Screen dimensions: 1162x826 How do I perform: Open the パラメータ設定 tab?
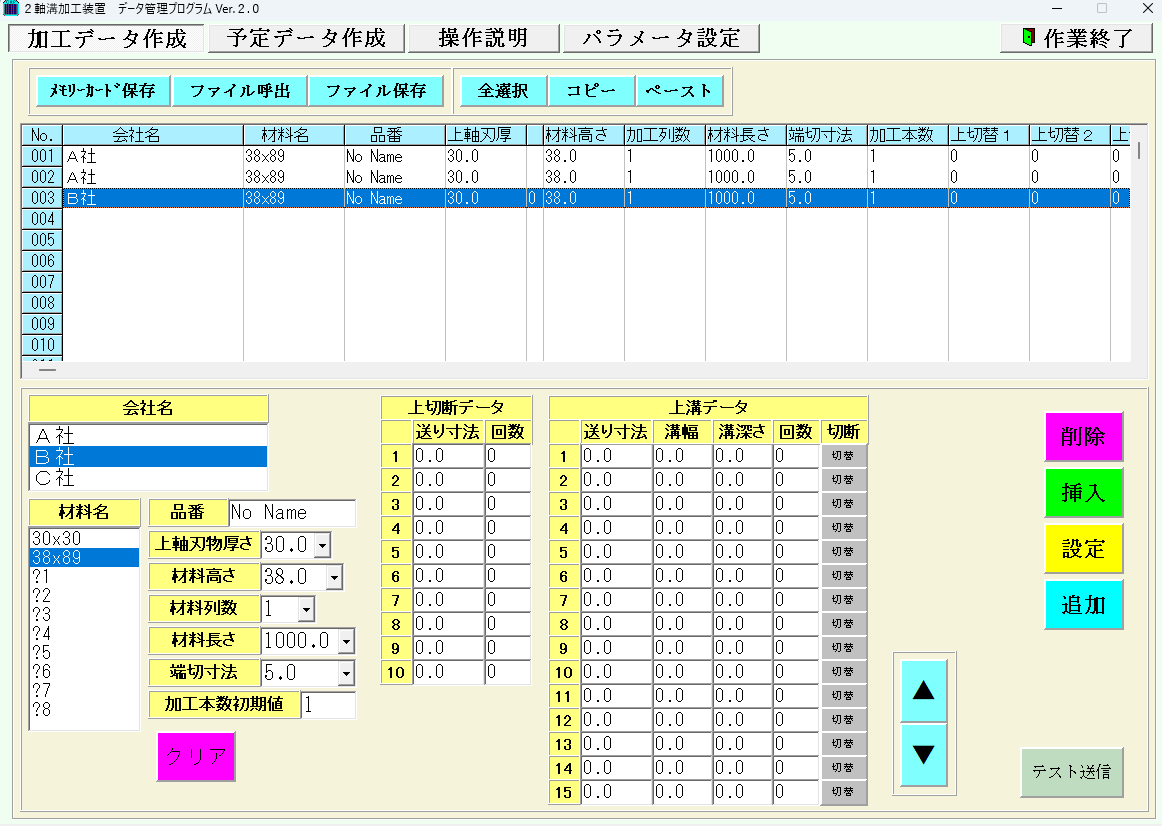click(662, 38)
